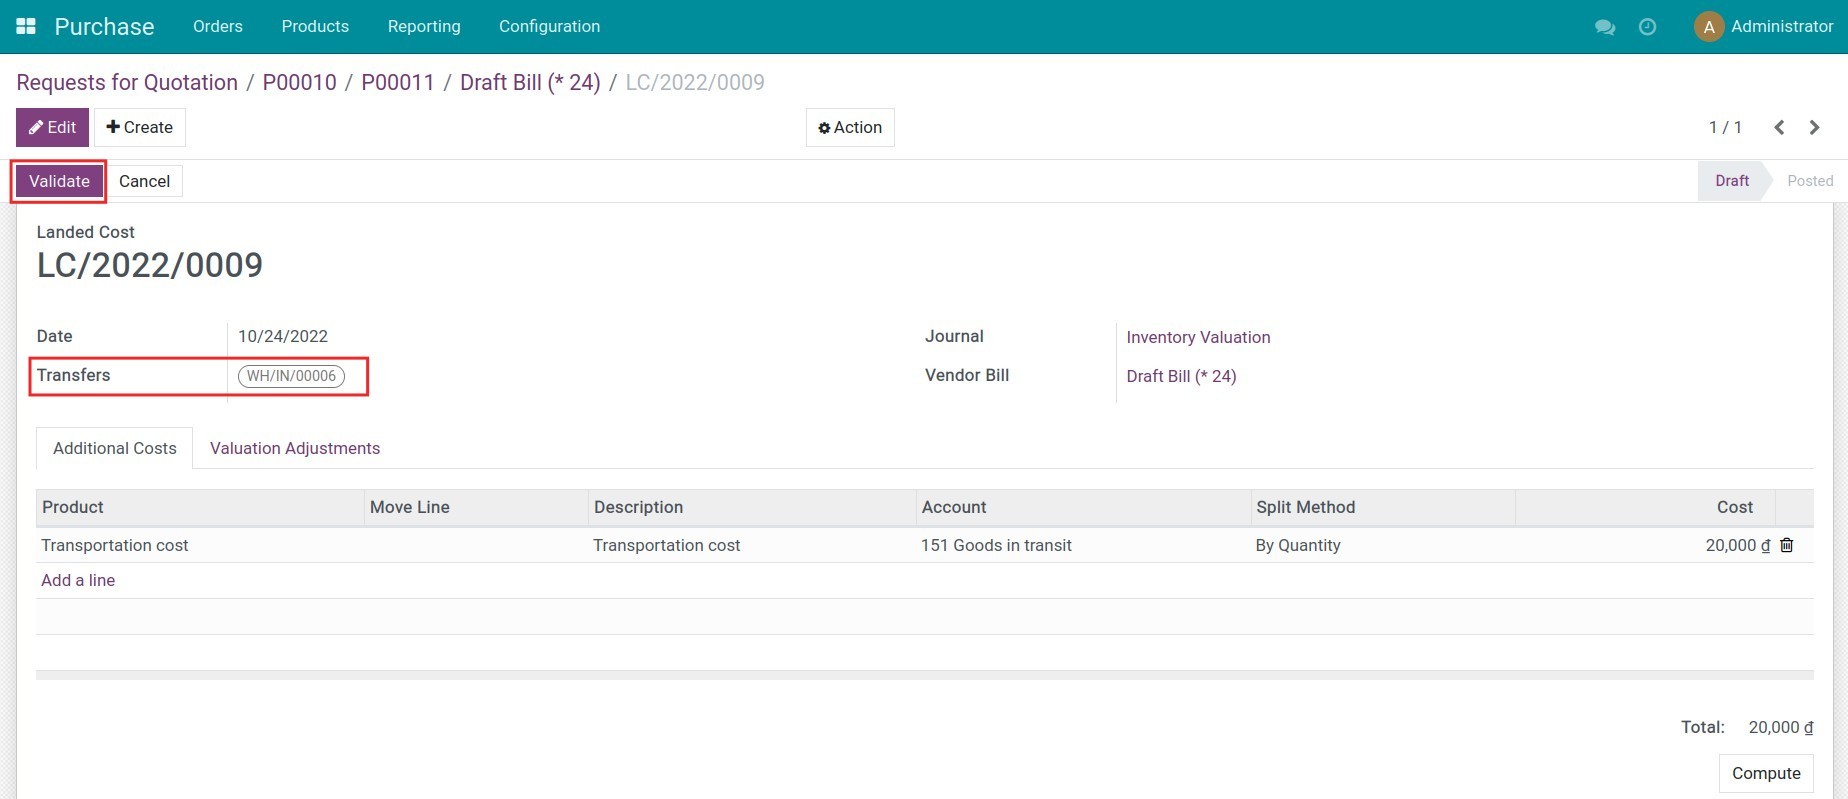1848x799 pixels.
Task: Expand the Reporting menu
Action: pyautogui.click(x=424, y=26)
